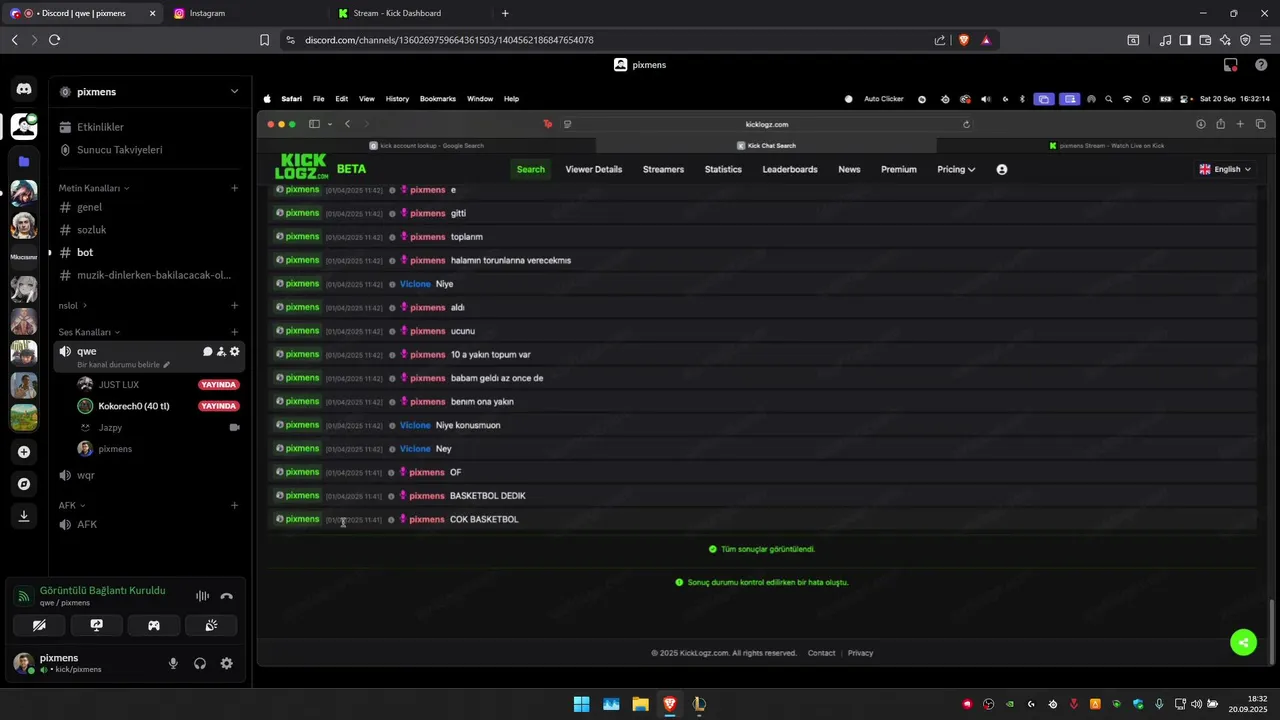Collapse the Metin Kanalları category
The width and height of the screenshot is (1280, 720).
click(x=94, y=188)
